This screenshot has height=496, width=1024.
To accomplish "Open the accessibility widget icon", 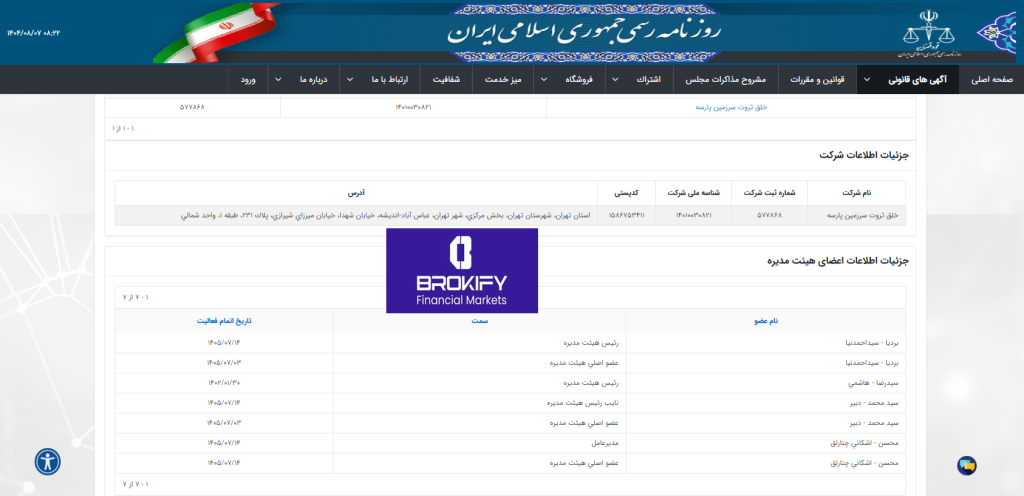I will point(48,461).
